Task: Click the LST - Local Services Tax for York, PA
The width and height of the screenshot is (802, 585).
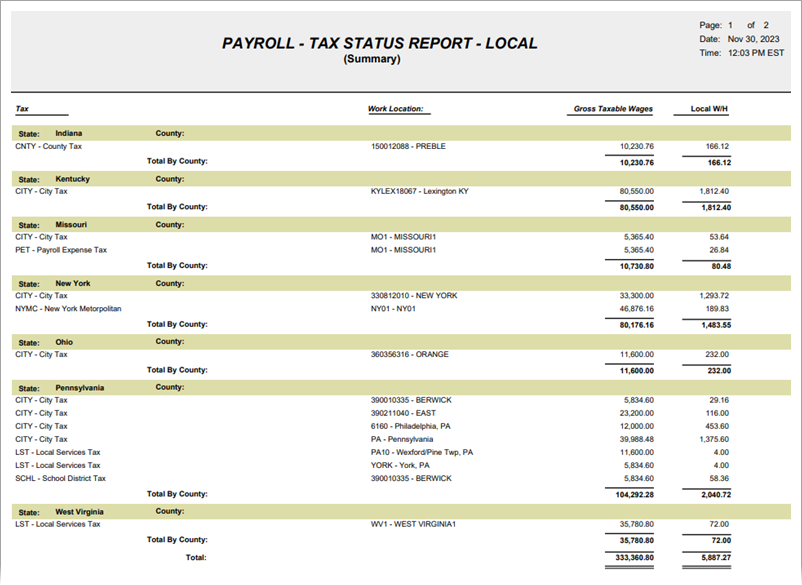Action: click(x=53, y=464)
